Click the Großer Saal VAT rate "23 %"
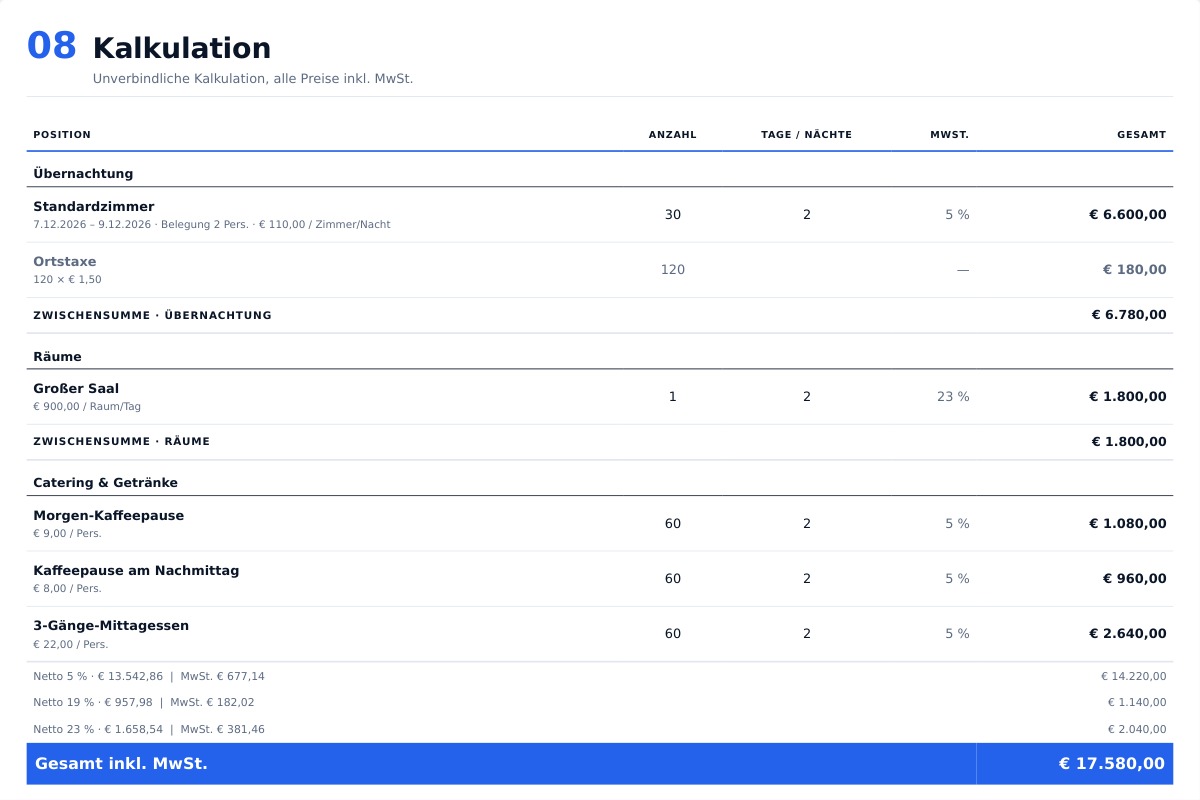 tap(953, 397)
